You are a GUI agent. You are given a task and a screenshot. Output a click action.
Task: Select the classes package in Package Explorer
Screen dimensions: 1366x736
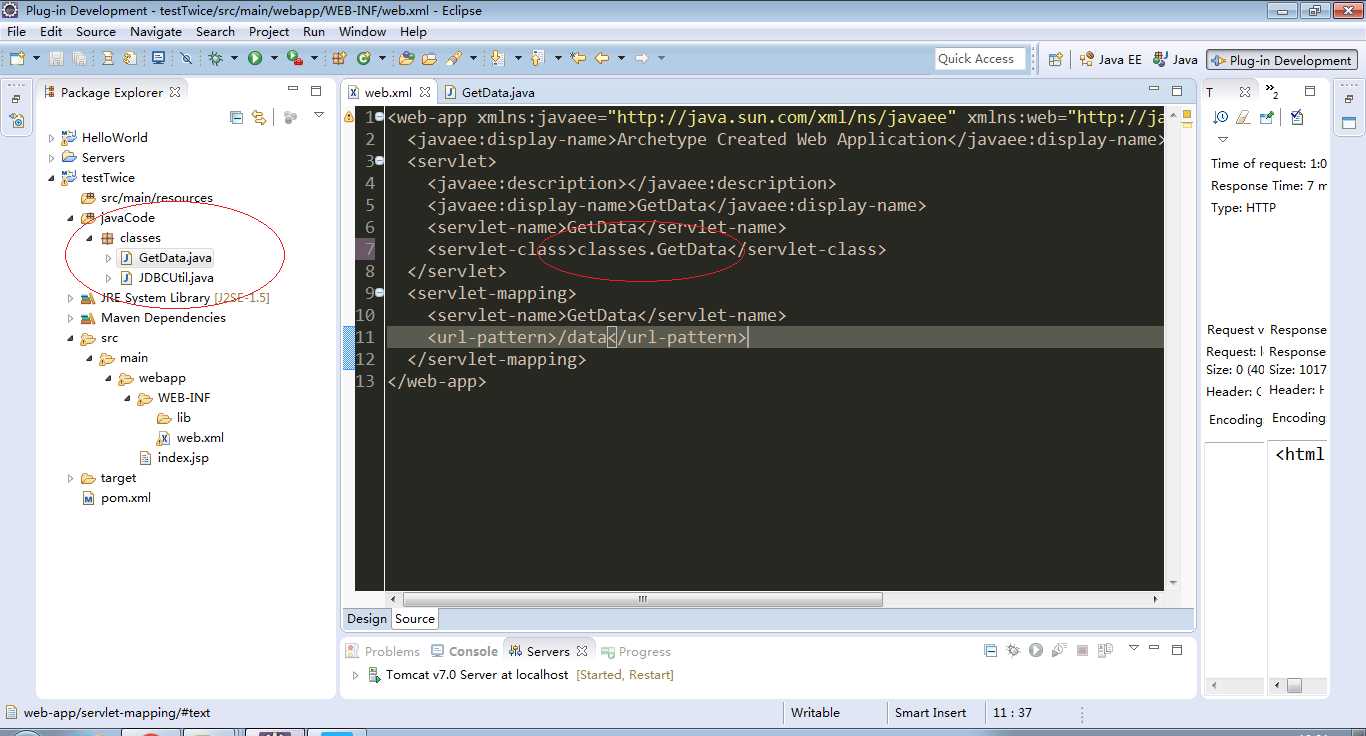(140, 238)
